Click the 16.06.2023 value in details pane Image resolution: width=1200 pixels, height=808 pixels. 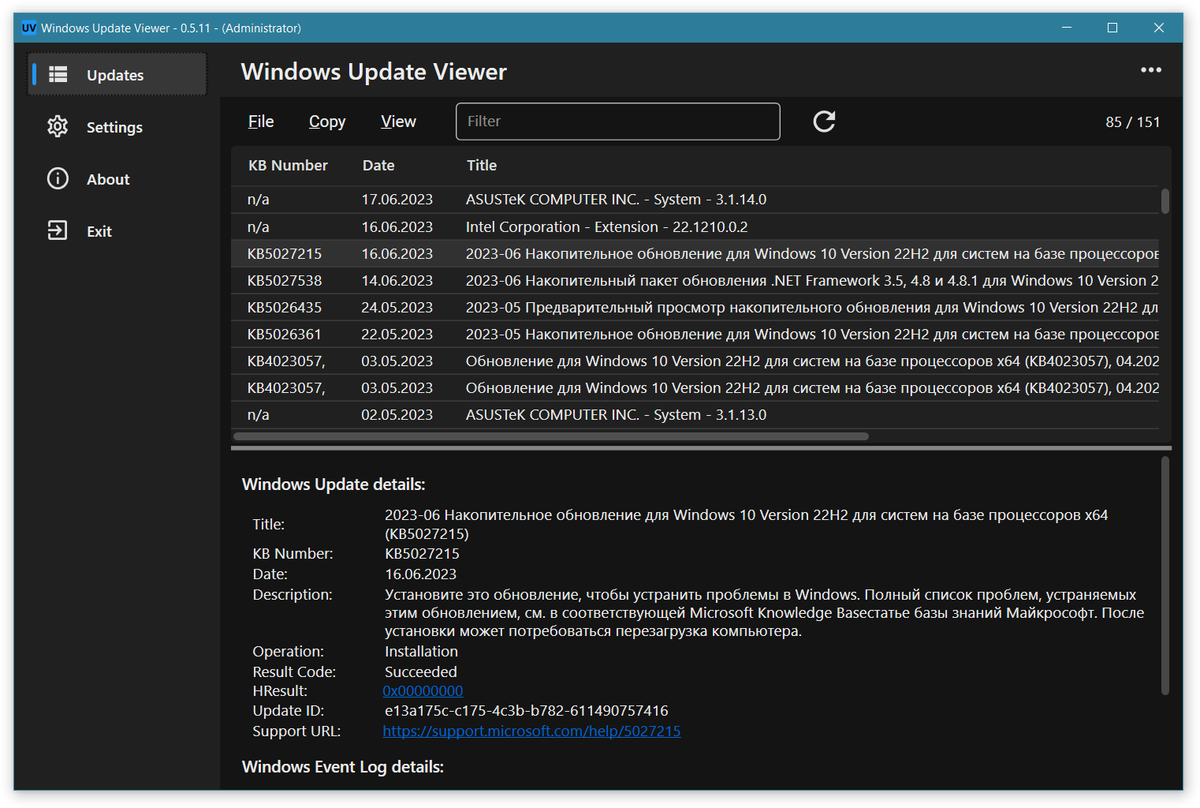(x=420, y=574)
